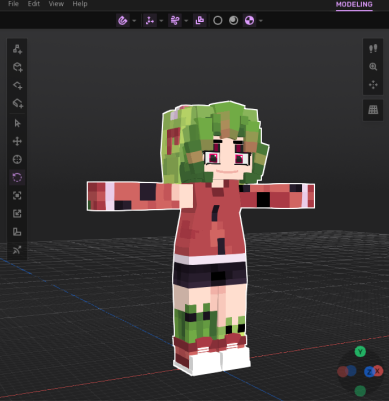The height and width of the screenshot is (401, 389).
Task: Click the magnifier zoom view icon
Action: pos(373,67)
